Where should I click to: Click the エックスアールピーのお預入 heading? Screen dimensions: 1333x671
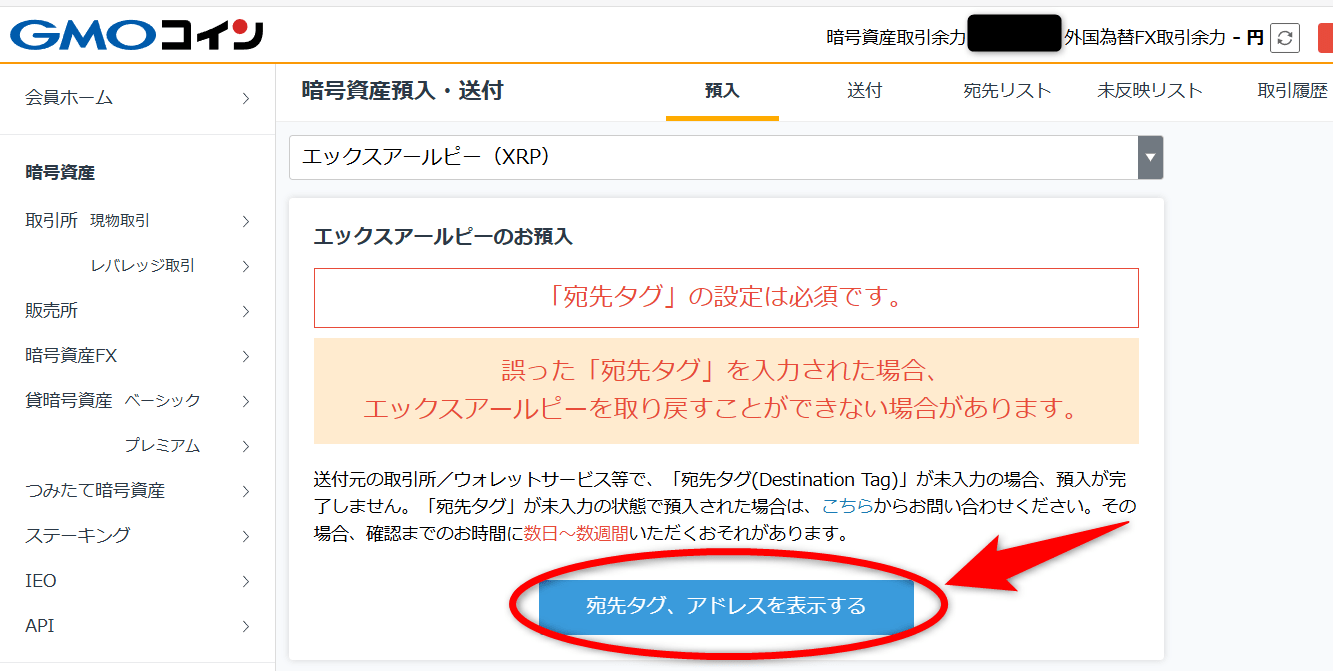[443, 237]
